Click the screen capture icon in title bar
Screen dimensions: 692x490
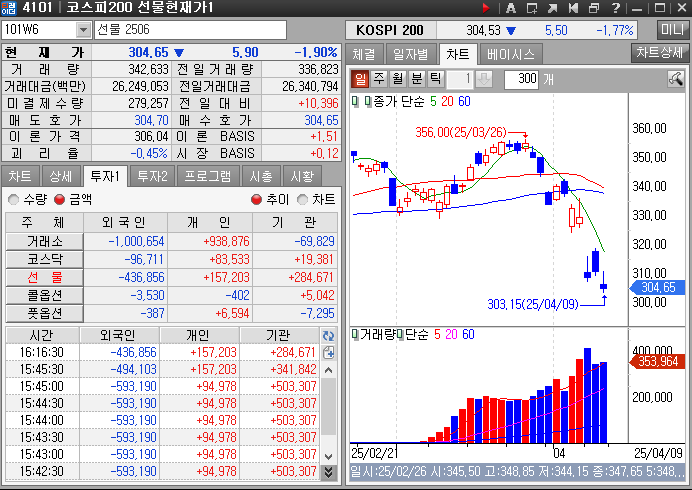pos(532,8)
